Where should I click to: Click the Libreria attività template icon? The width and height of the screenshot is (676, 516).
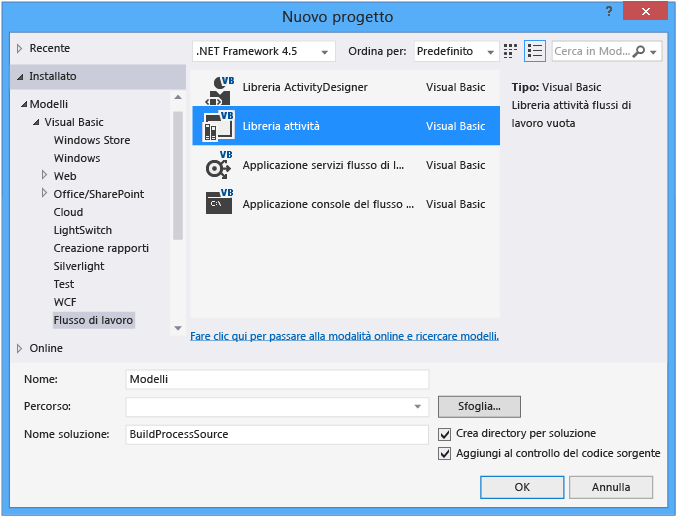click(219, 126)
